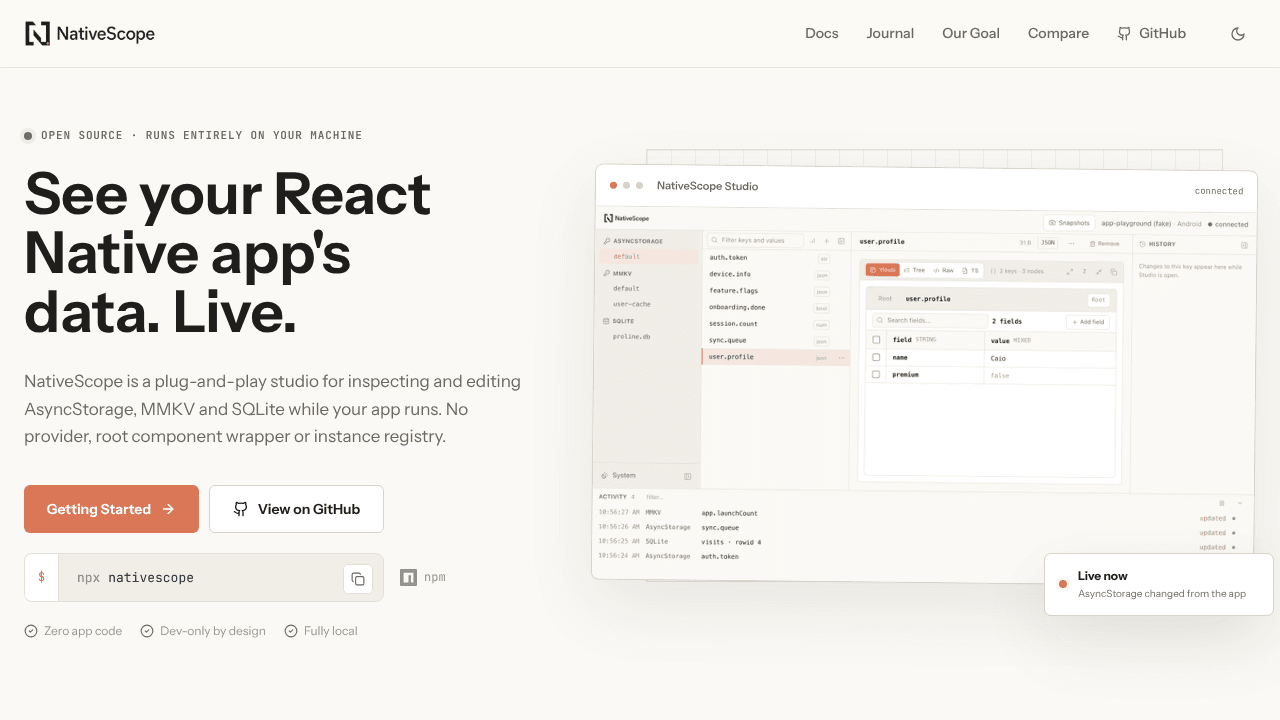Open the JSON type dropdown

click(x=1048, y=242)
